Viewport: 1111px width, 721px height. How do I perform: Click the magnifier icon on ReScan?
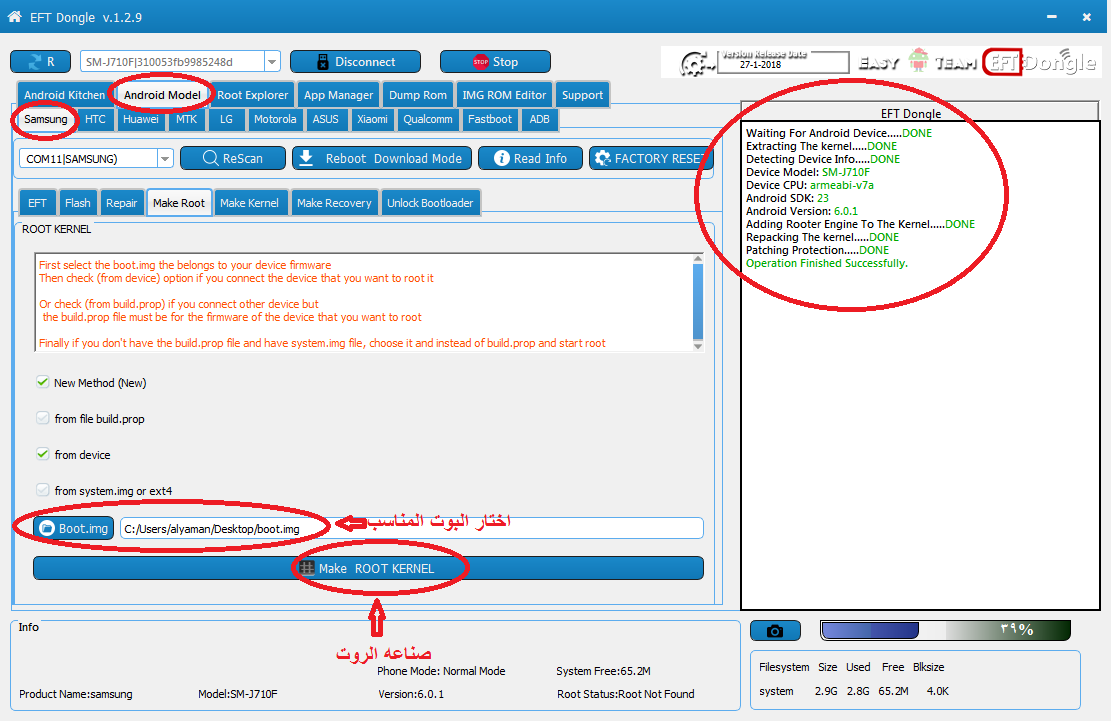(210, 158)
